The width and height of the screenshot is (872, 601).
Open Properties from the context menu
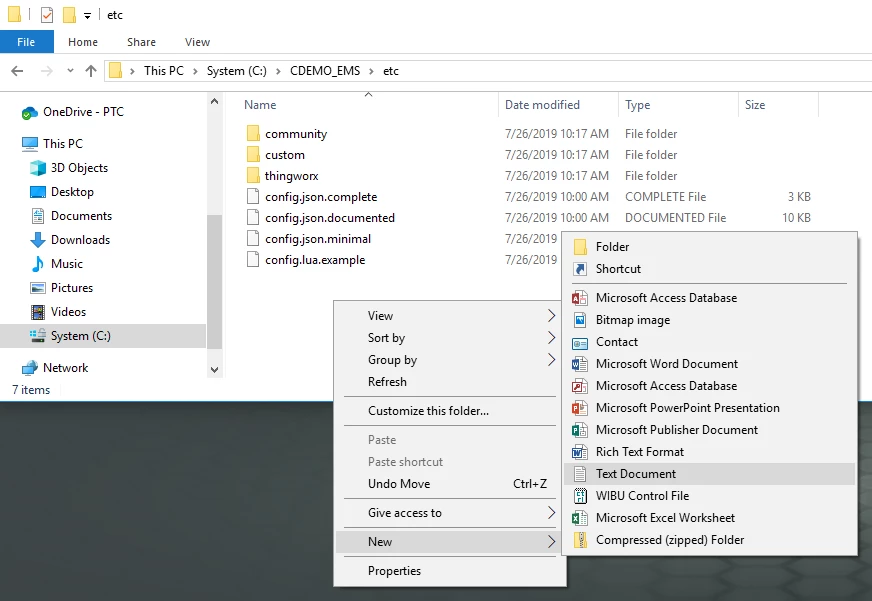coord(450,571)
